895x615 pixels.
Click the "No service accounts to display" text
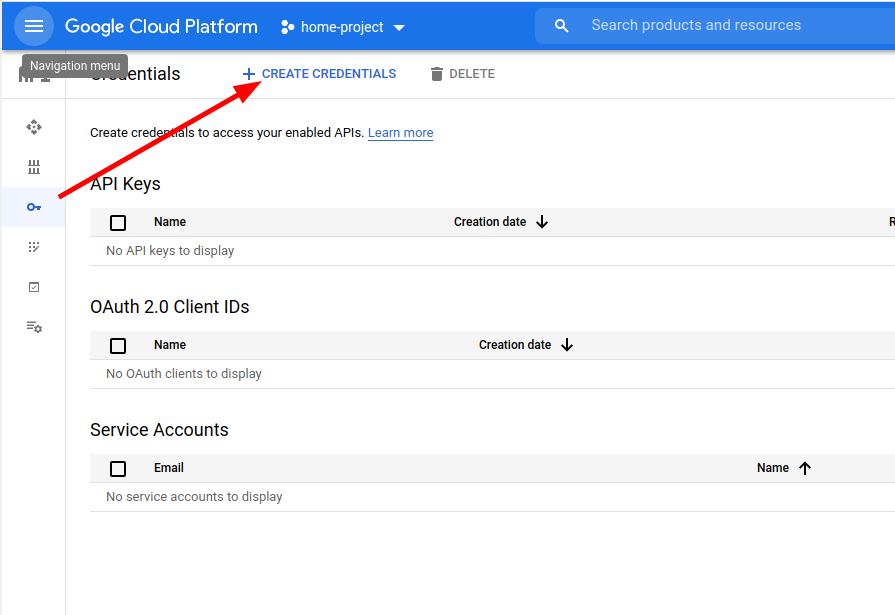point(194,497)
